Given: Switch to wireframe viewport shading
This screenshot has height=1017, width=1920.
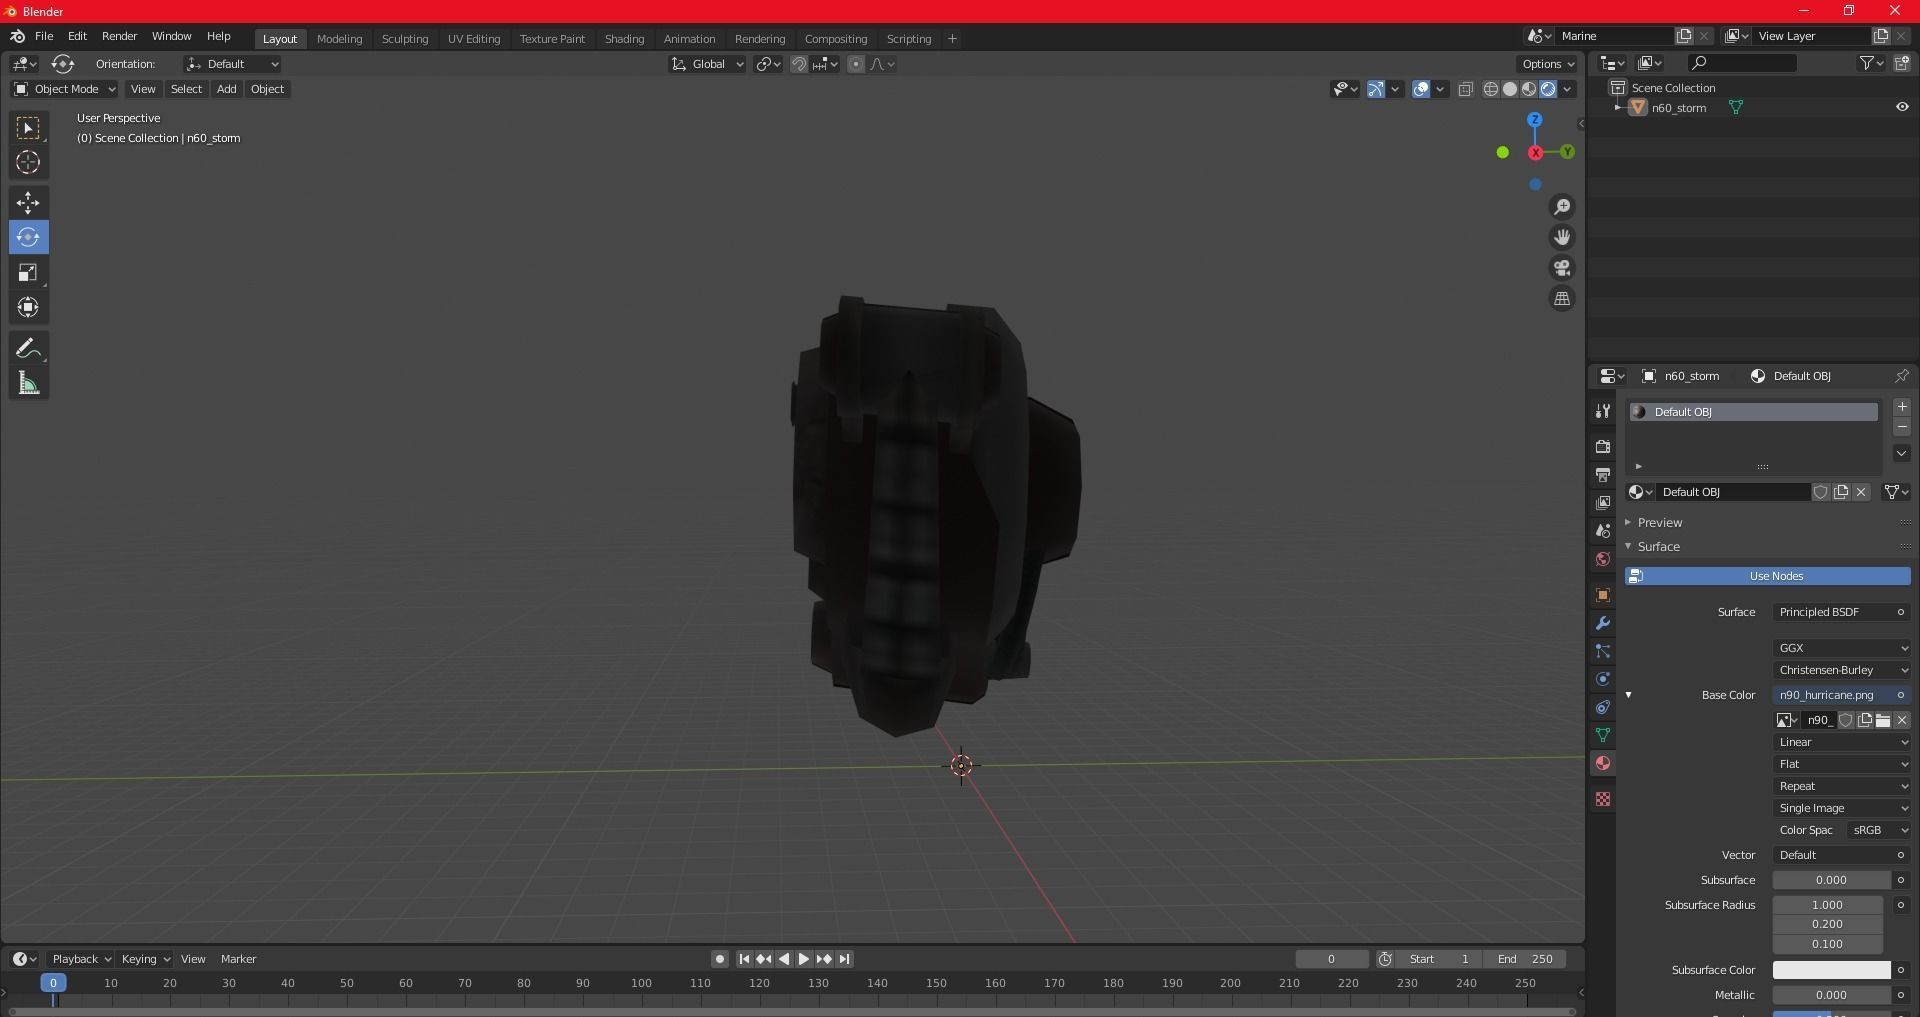Looking at the screenshot, I should click(1491, 89).
